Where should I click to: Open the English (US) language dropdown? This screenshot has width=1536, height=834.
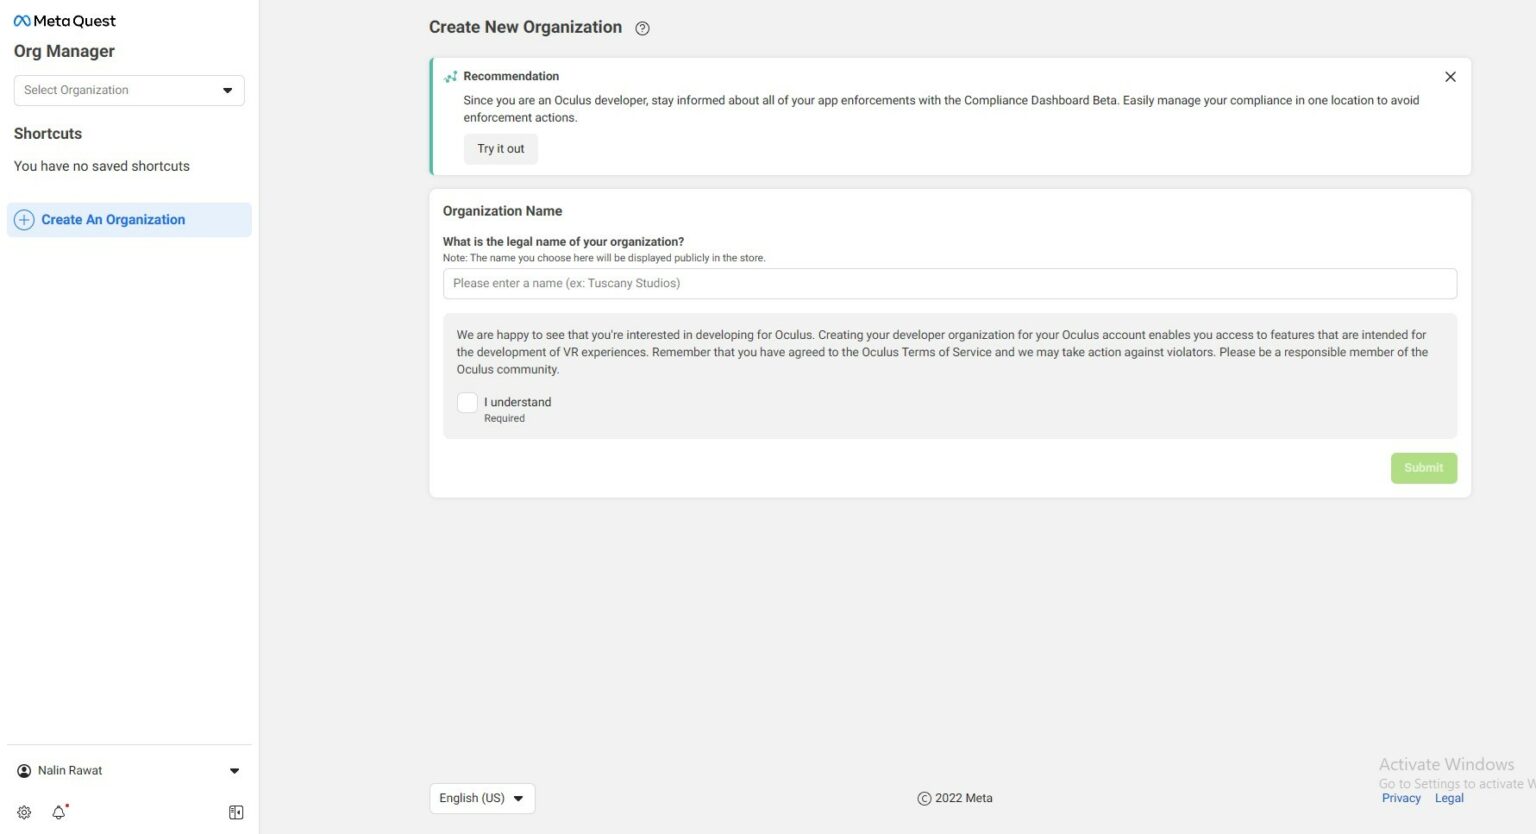(x=482, y=799)
